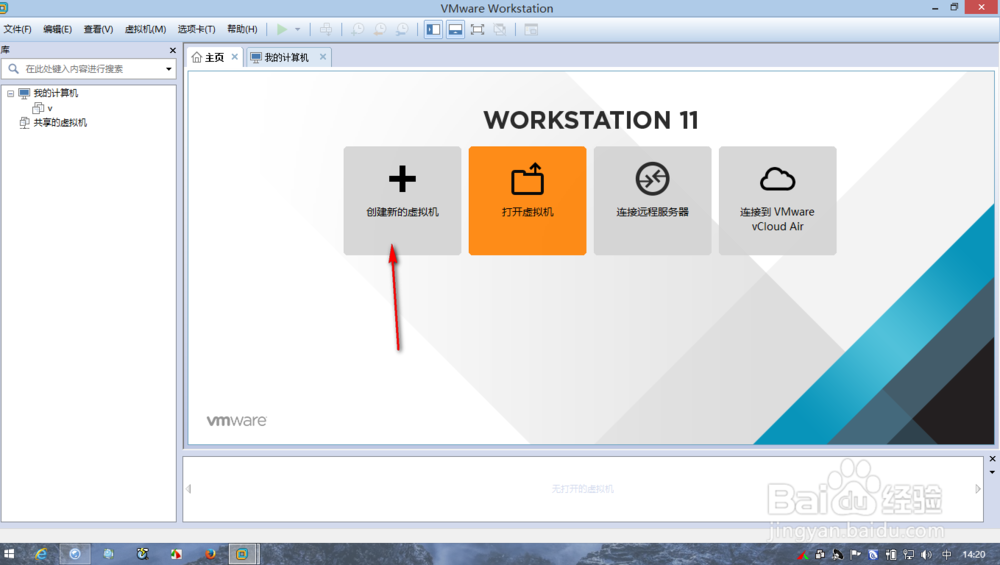Image resolution: width=1000 pixels, height=565 pixels.
Task: Close the 我的计算机 tab
Action: pos(323,57)
